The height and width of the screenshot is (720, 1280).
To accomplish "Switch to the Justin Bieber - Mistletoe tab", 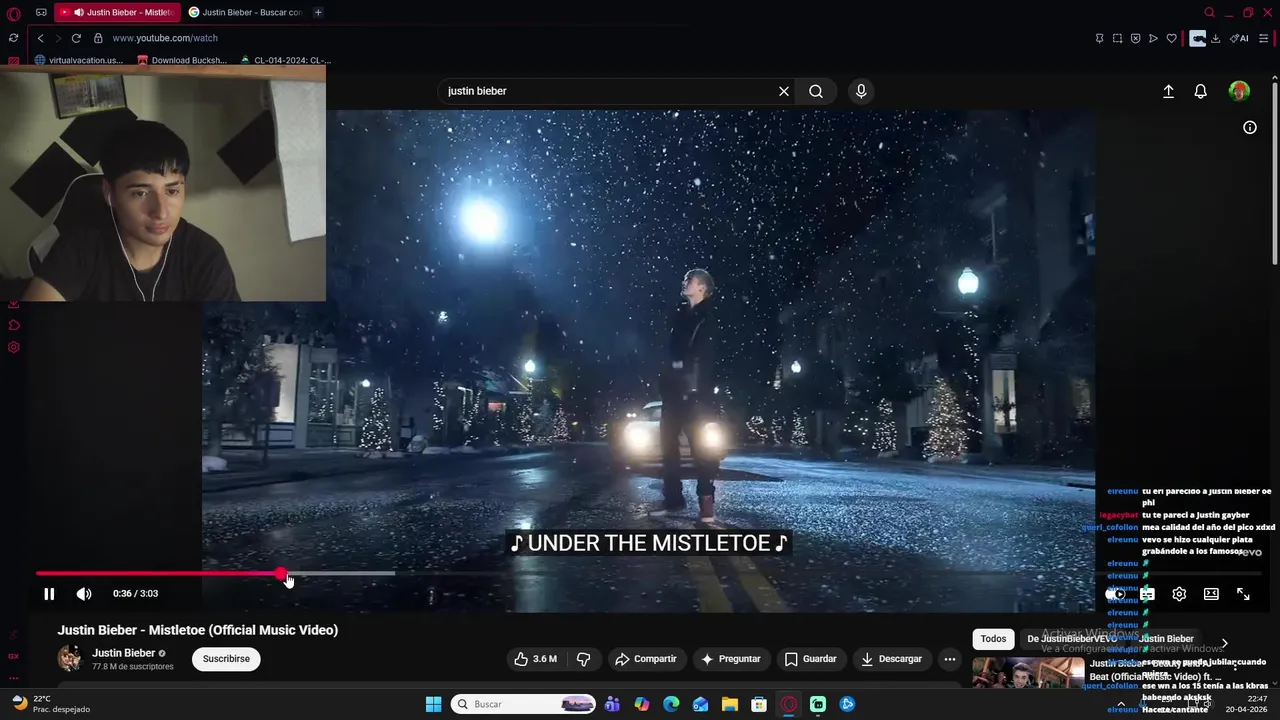I will tap(117, 12).
